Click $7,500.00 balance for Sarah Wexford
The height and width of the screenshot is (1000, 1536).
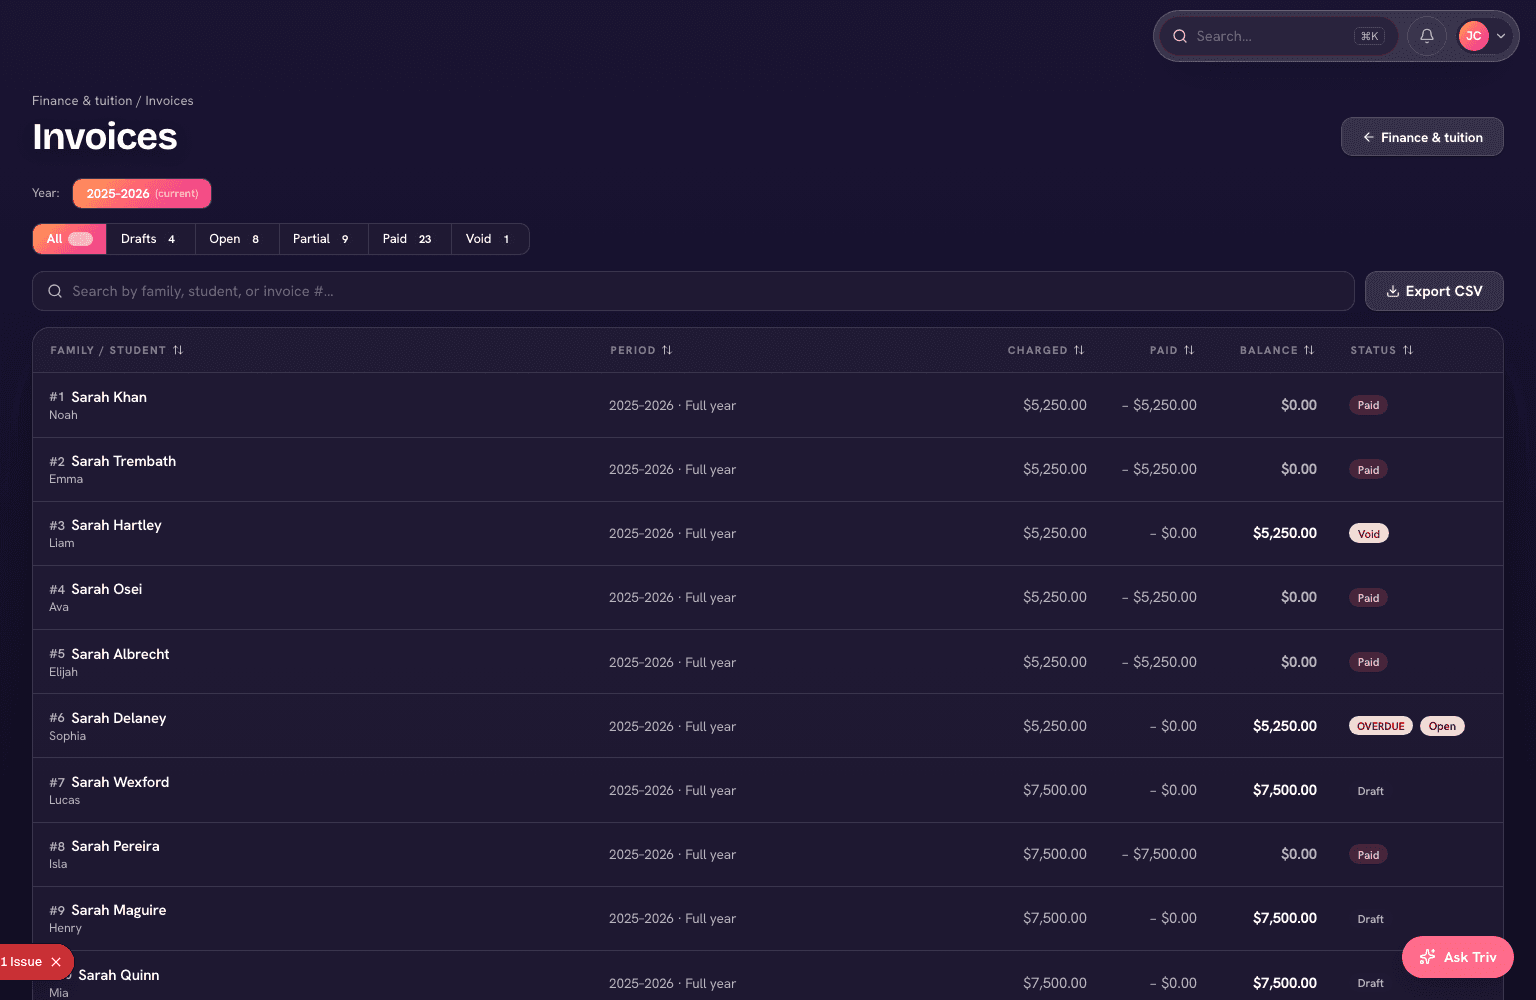(1285, 790)
